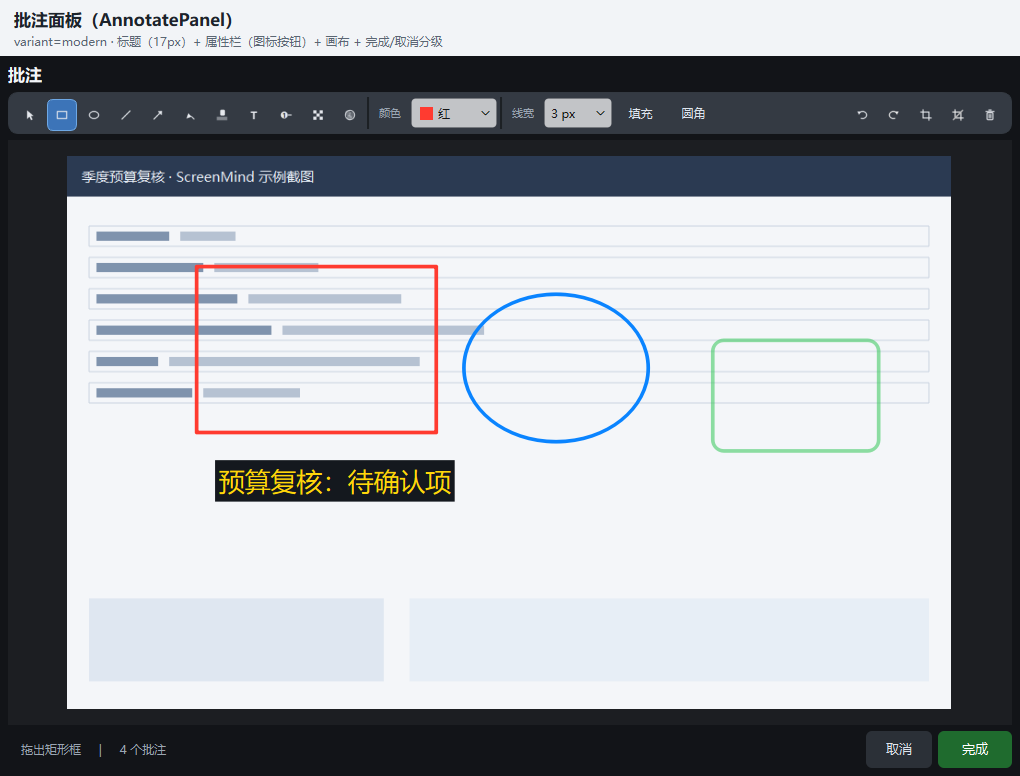Activate the arrow drawing tool
This screenshot has width=1020, height=776.
click(157, 115)
